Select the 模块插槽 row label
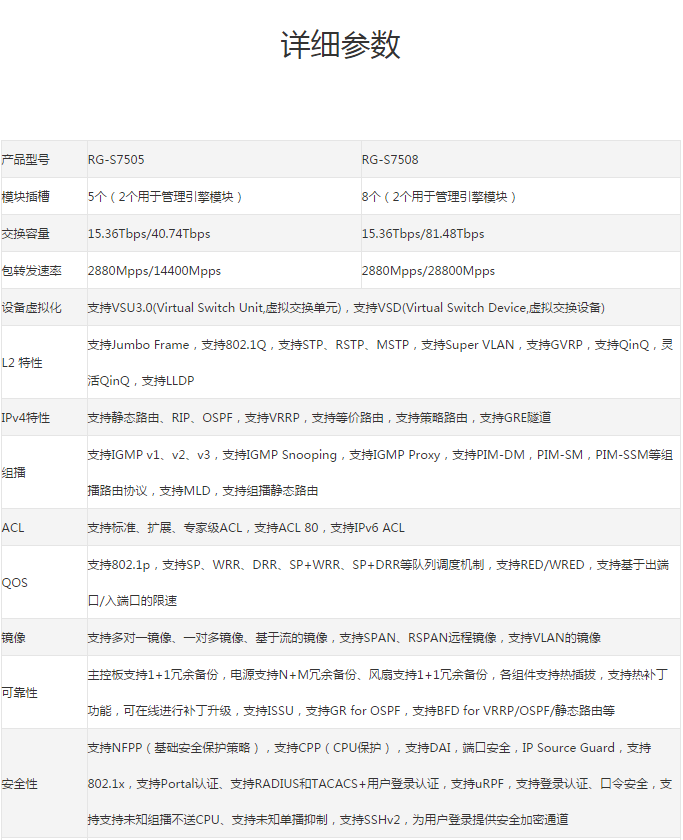 point(25,197)
